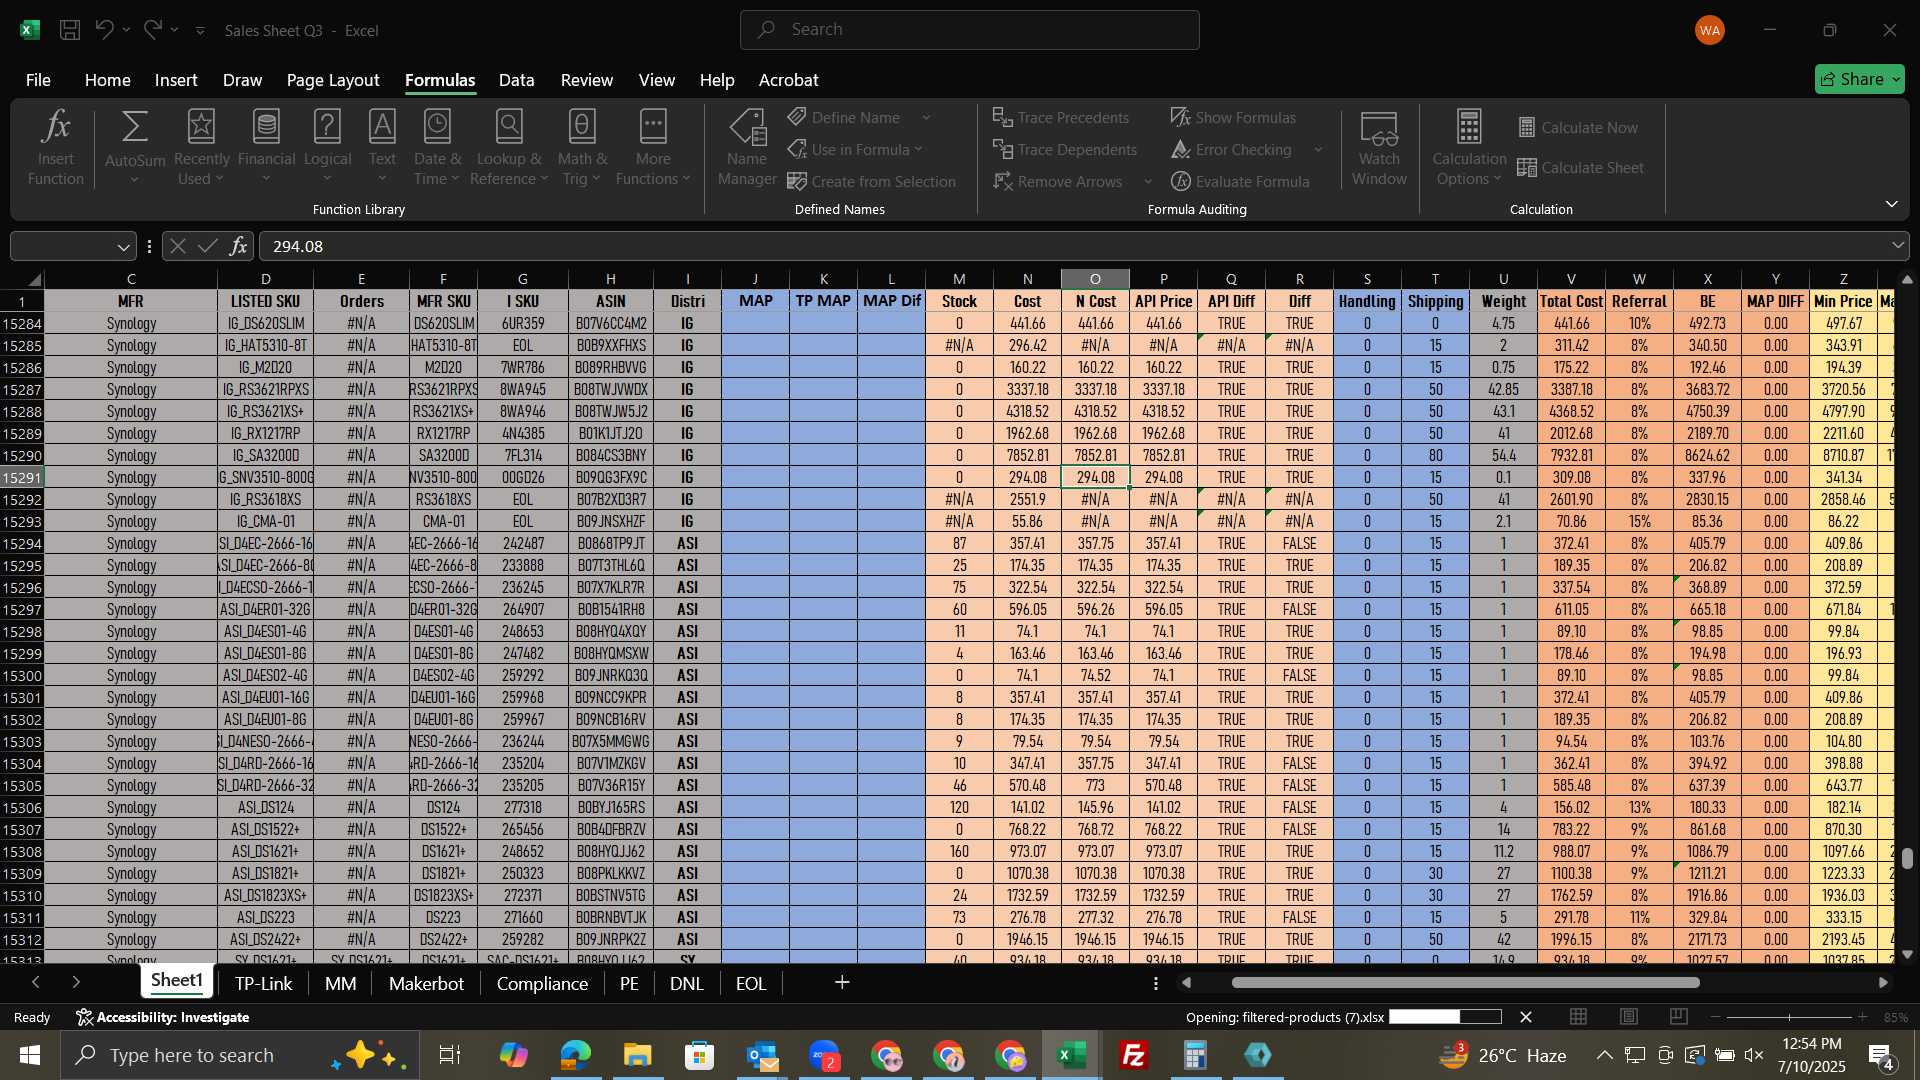Click Calculate Now
1920x1080 pixels.
(1578, 128)
